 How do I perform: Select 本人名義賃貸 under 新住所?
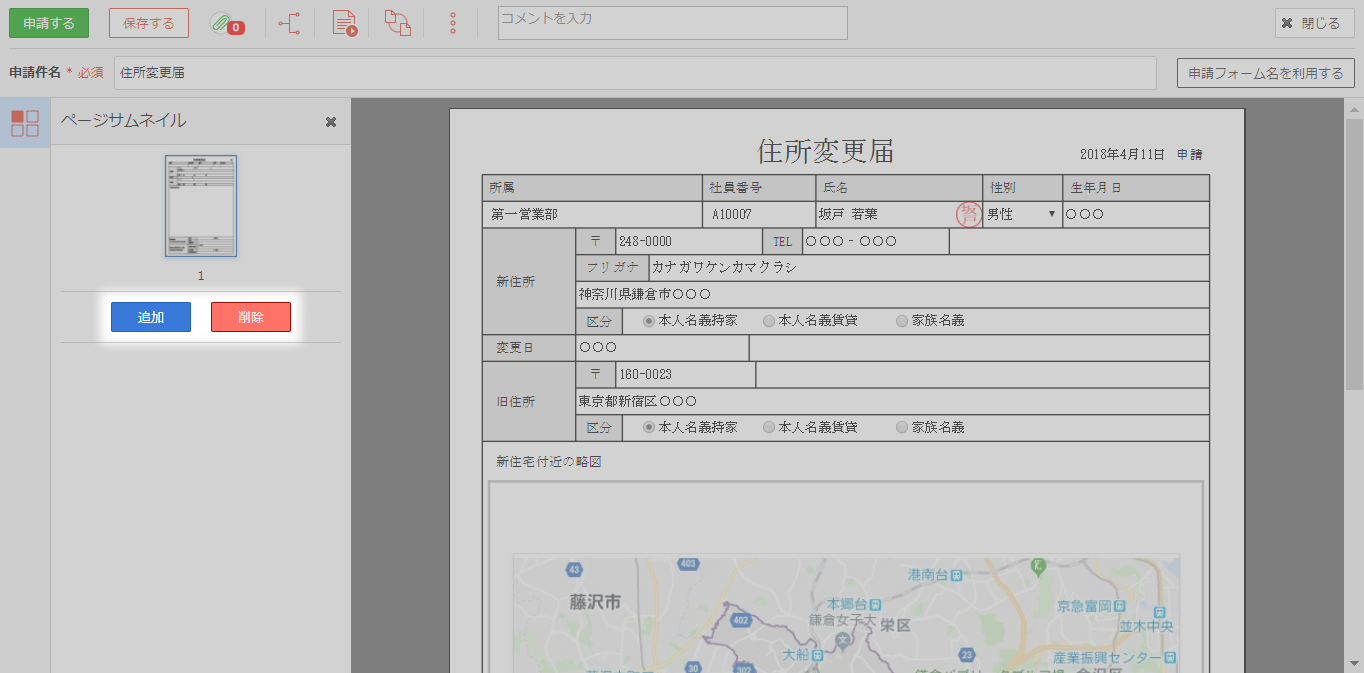click(x=769, y=321)
